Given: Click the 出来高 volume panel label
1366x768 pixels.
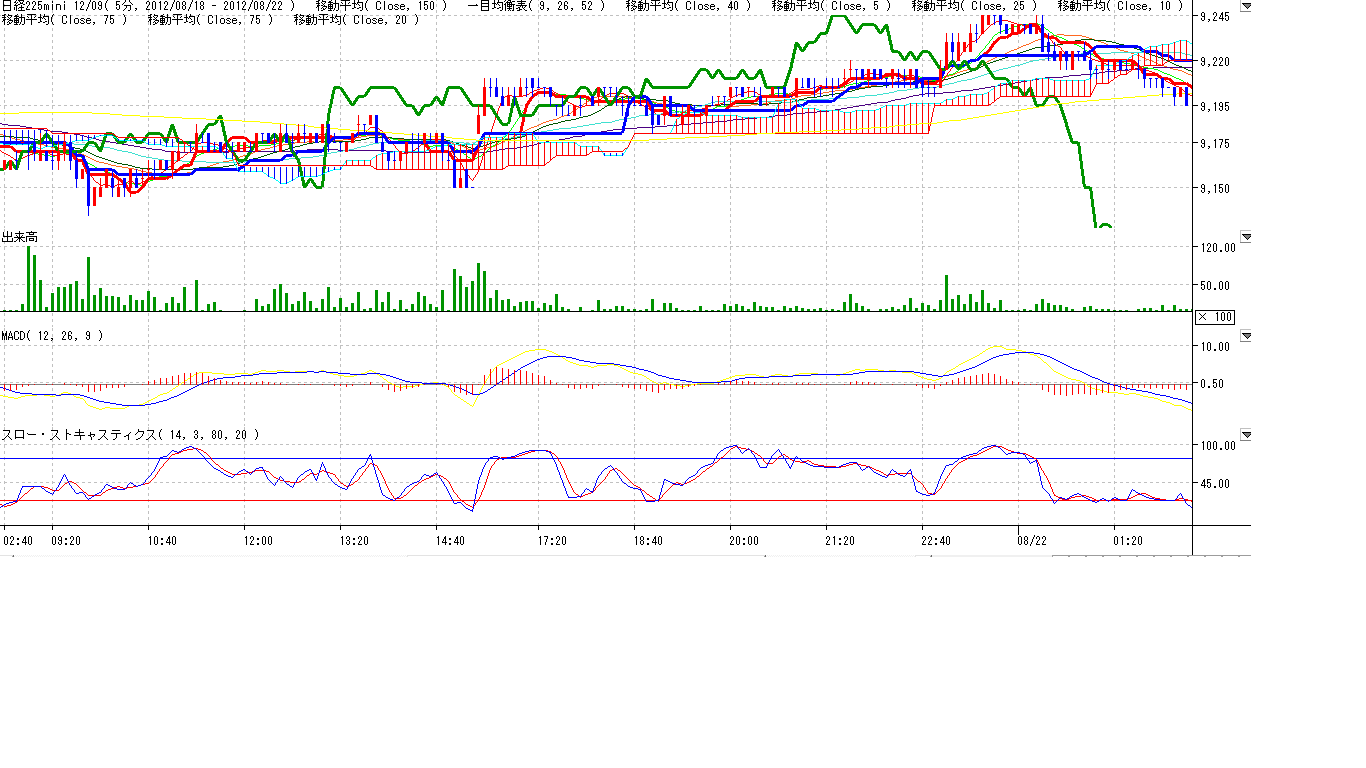Looking at the screenshot, I should pyautogui.click(x=20, y=237).
